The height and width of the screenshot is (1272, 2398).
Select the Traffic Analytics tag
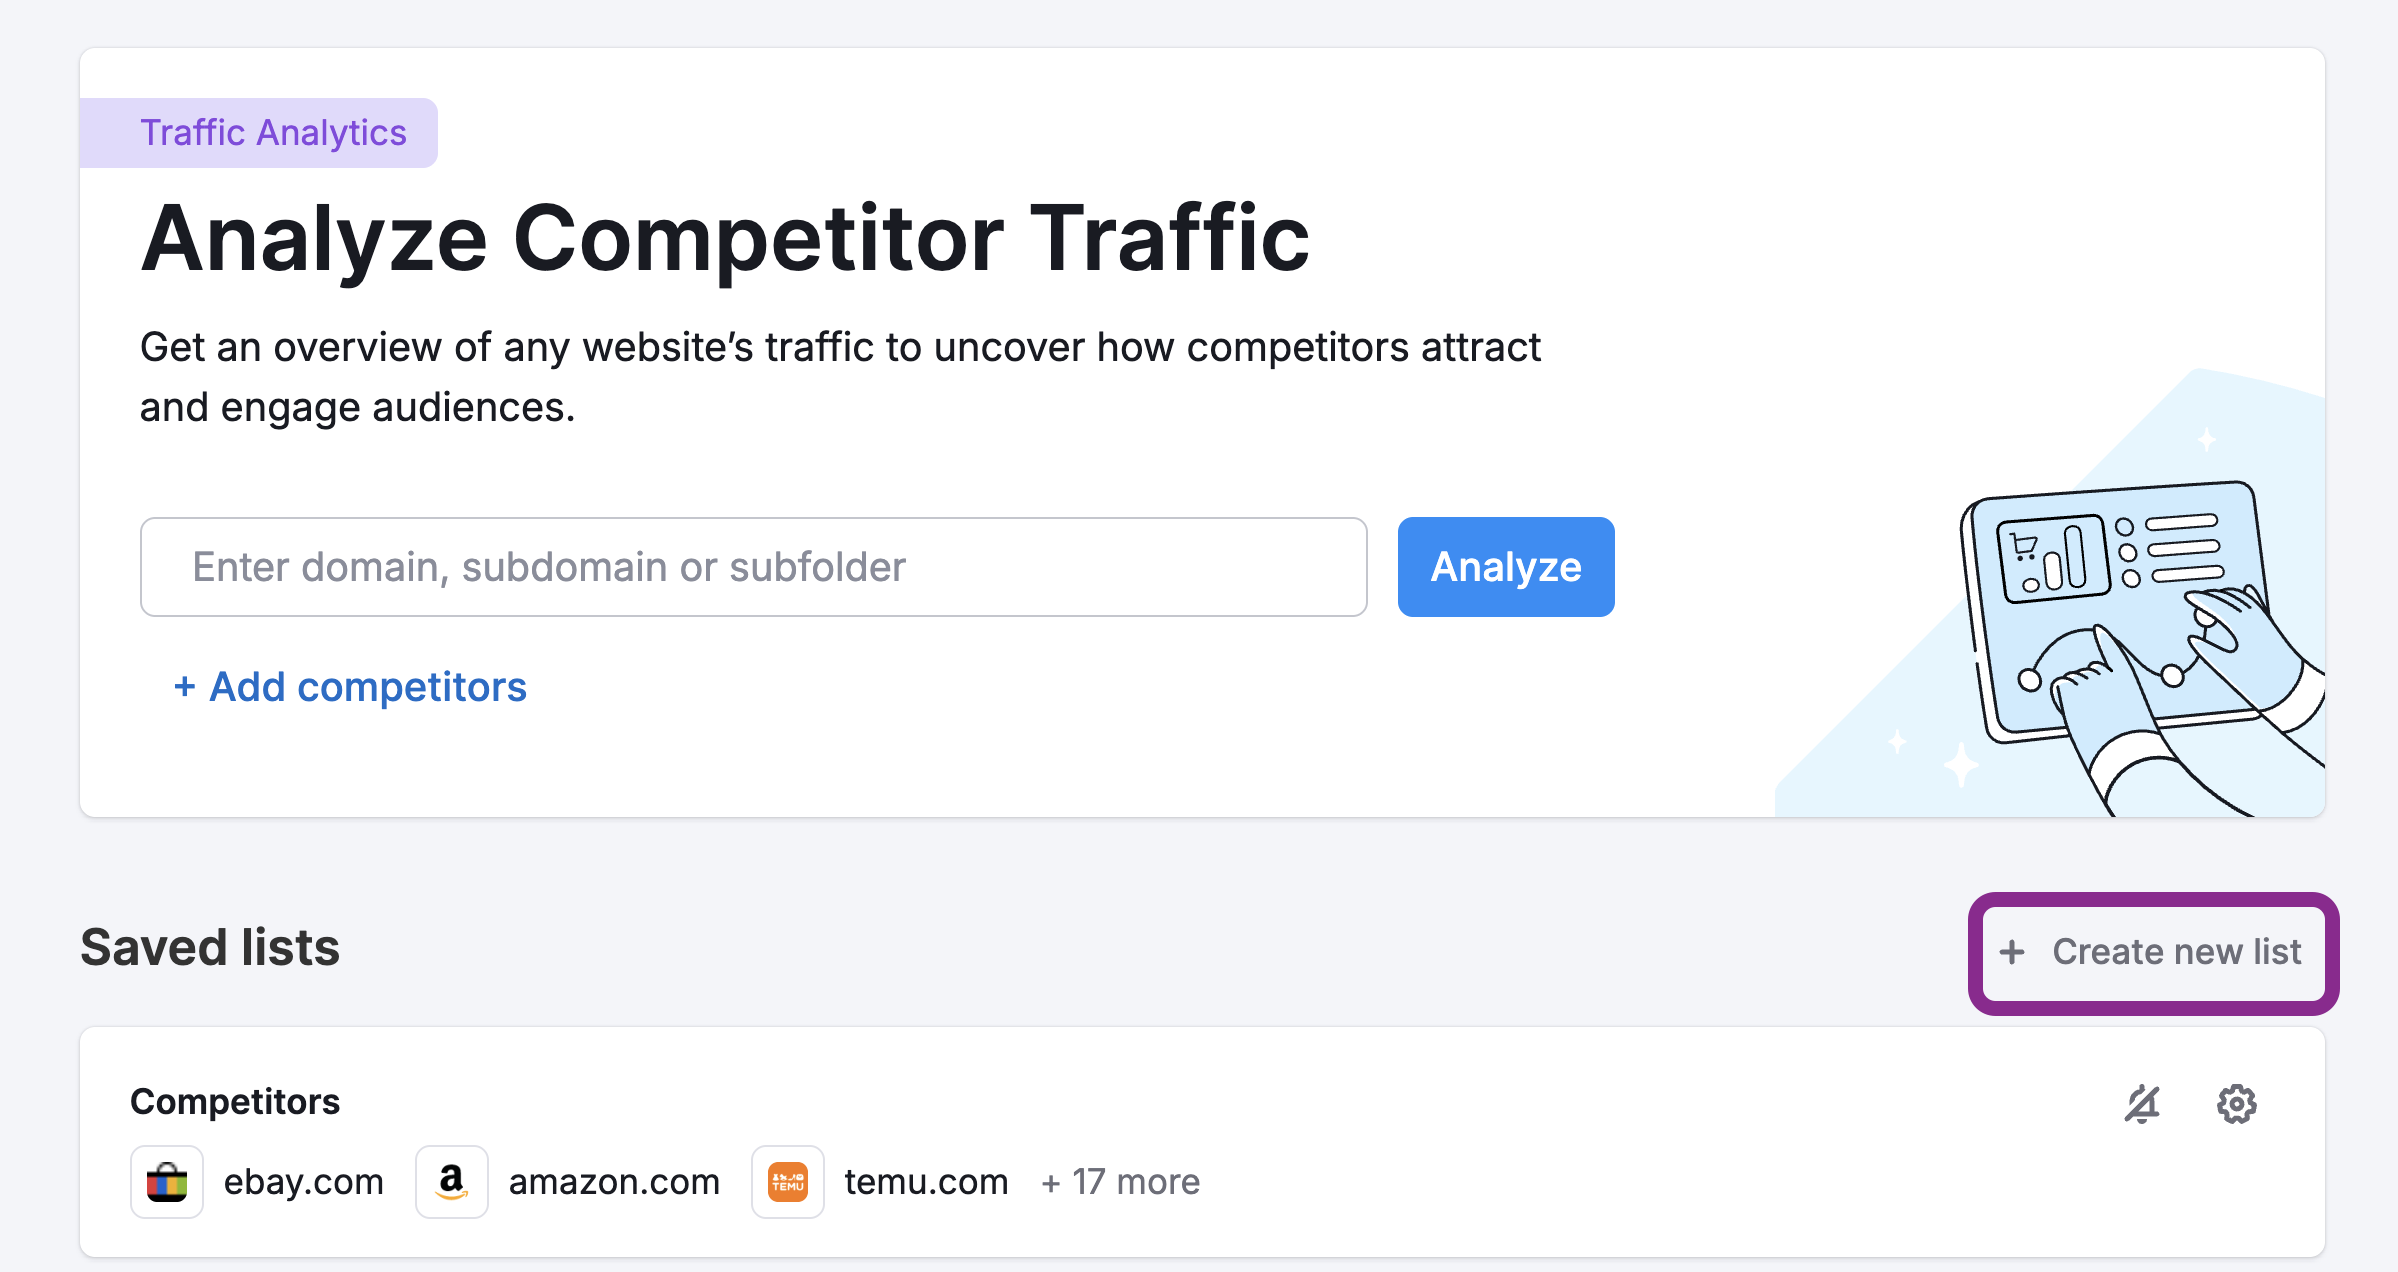coord(272,133)
